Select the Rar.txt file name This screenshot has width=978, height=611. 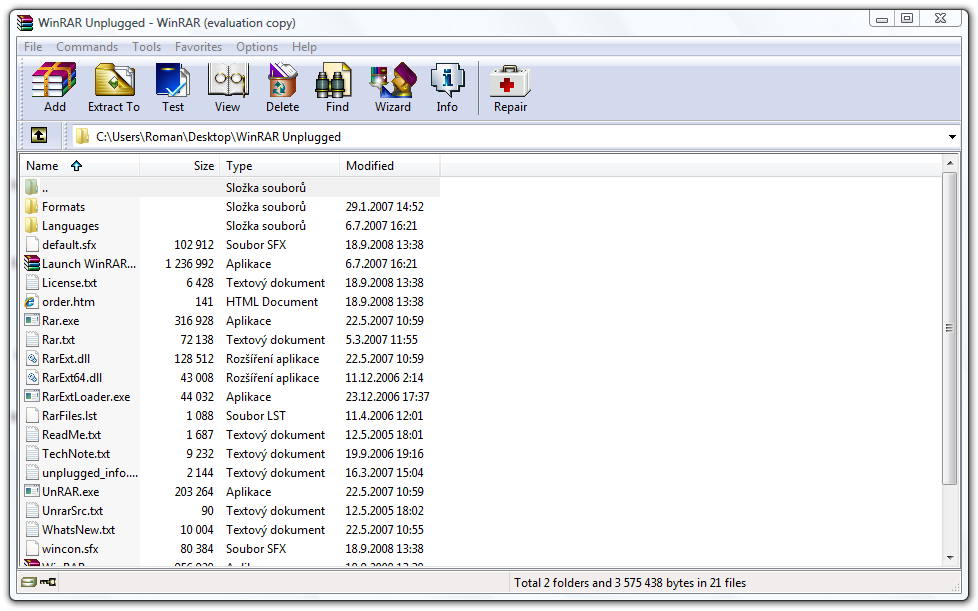(x=59, y=340)
